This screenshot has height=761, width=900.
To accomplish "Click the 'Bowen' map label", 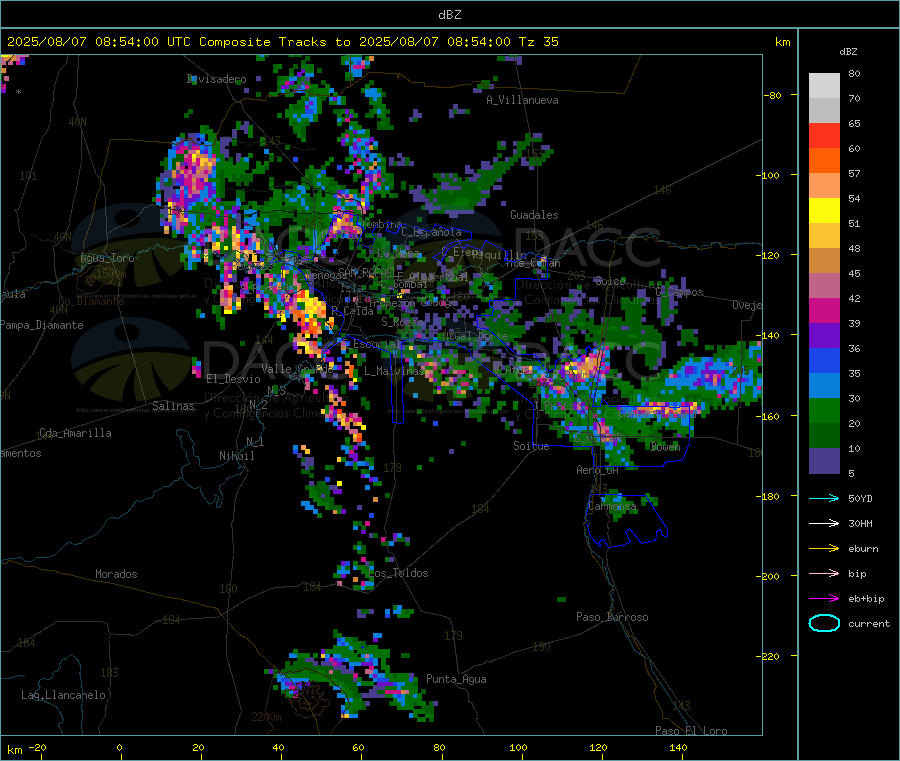I will click(x=665, y=447).
